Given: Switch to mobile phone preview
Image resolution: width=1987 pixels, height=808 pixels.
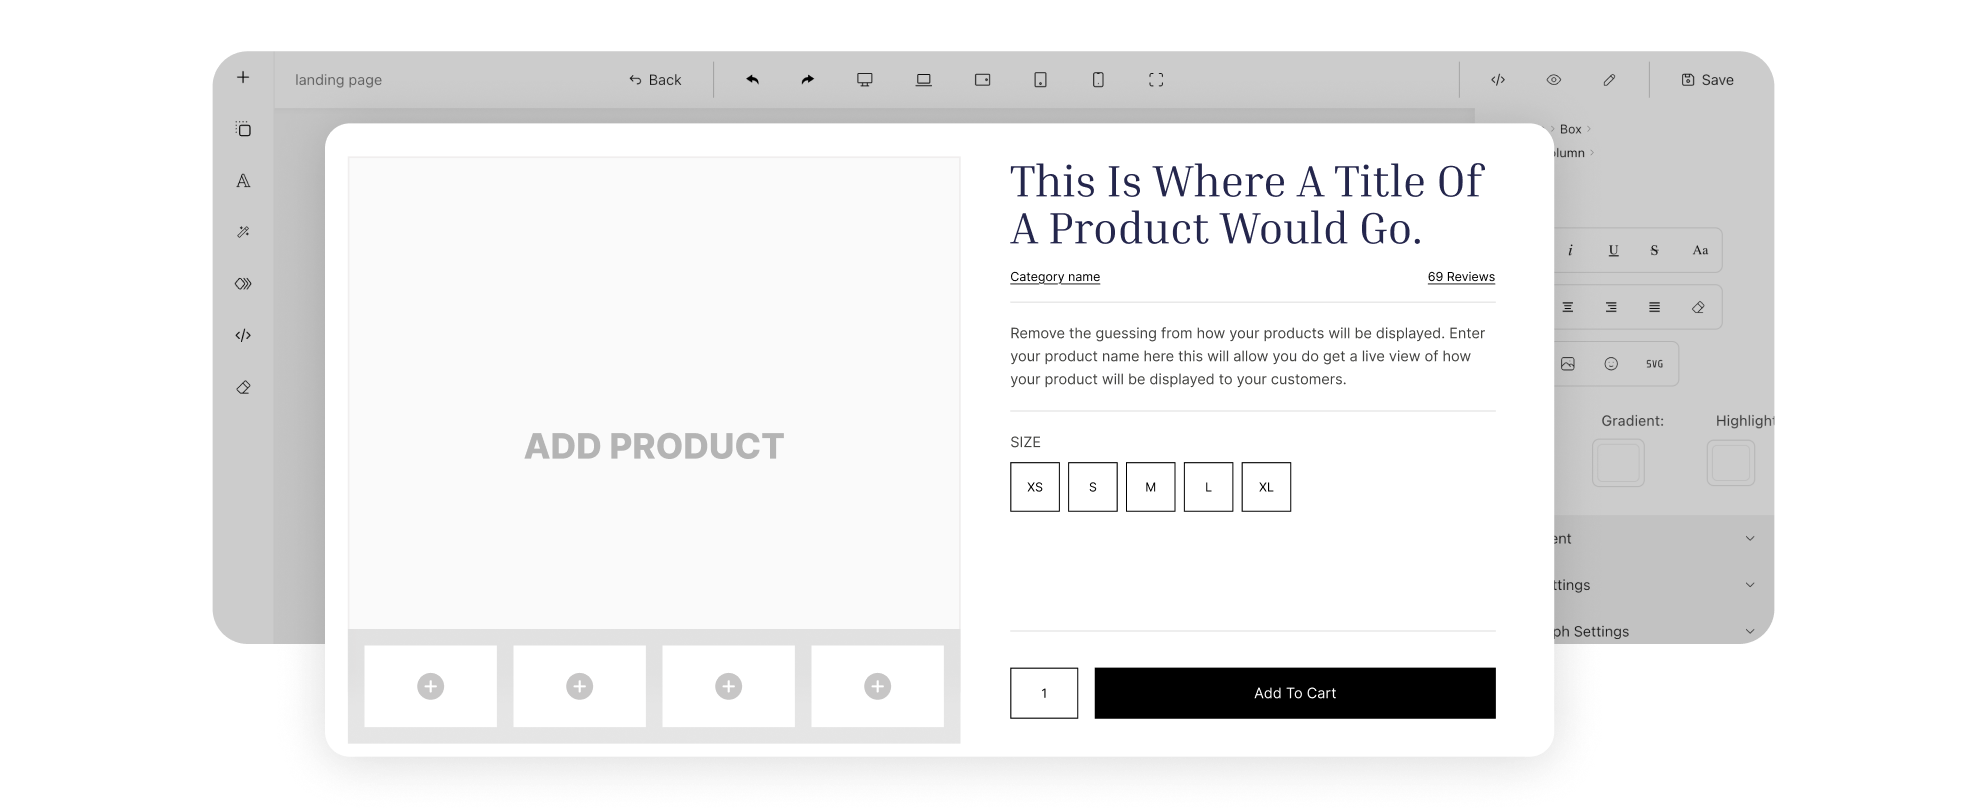Looking at the screenshot, I should coord(1098,80).
